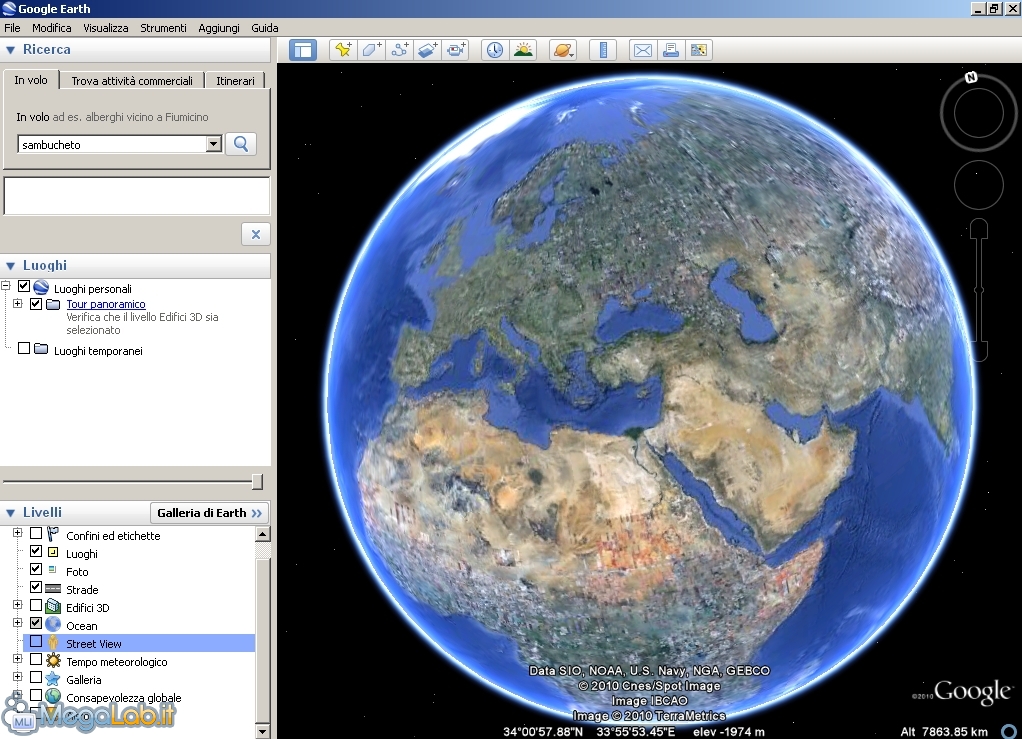Collapse the Livelli panel
Image resolution: width=1022 pixels, height=739 pixels.
[10, 513]
